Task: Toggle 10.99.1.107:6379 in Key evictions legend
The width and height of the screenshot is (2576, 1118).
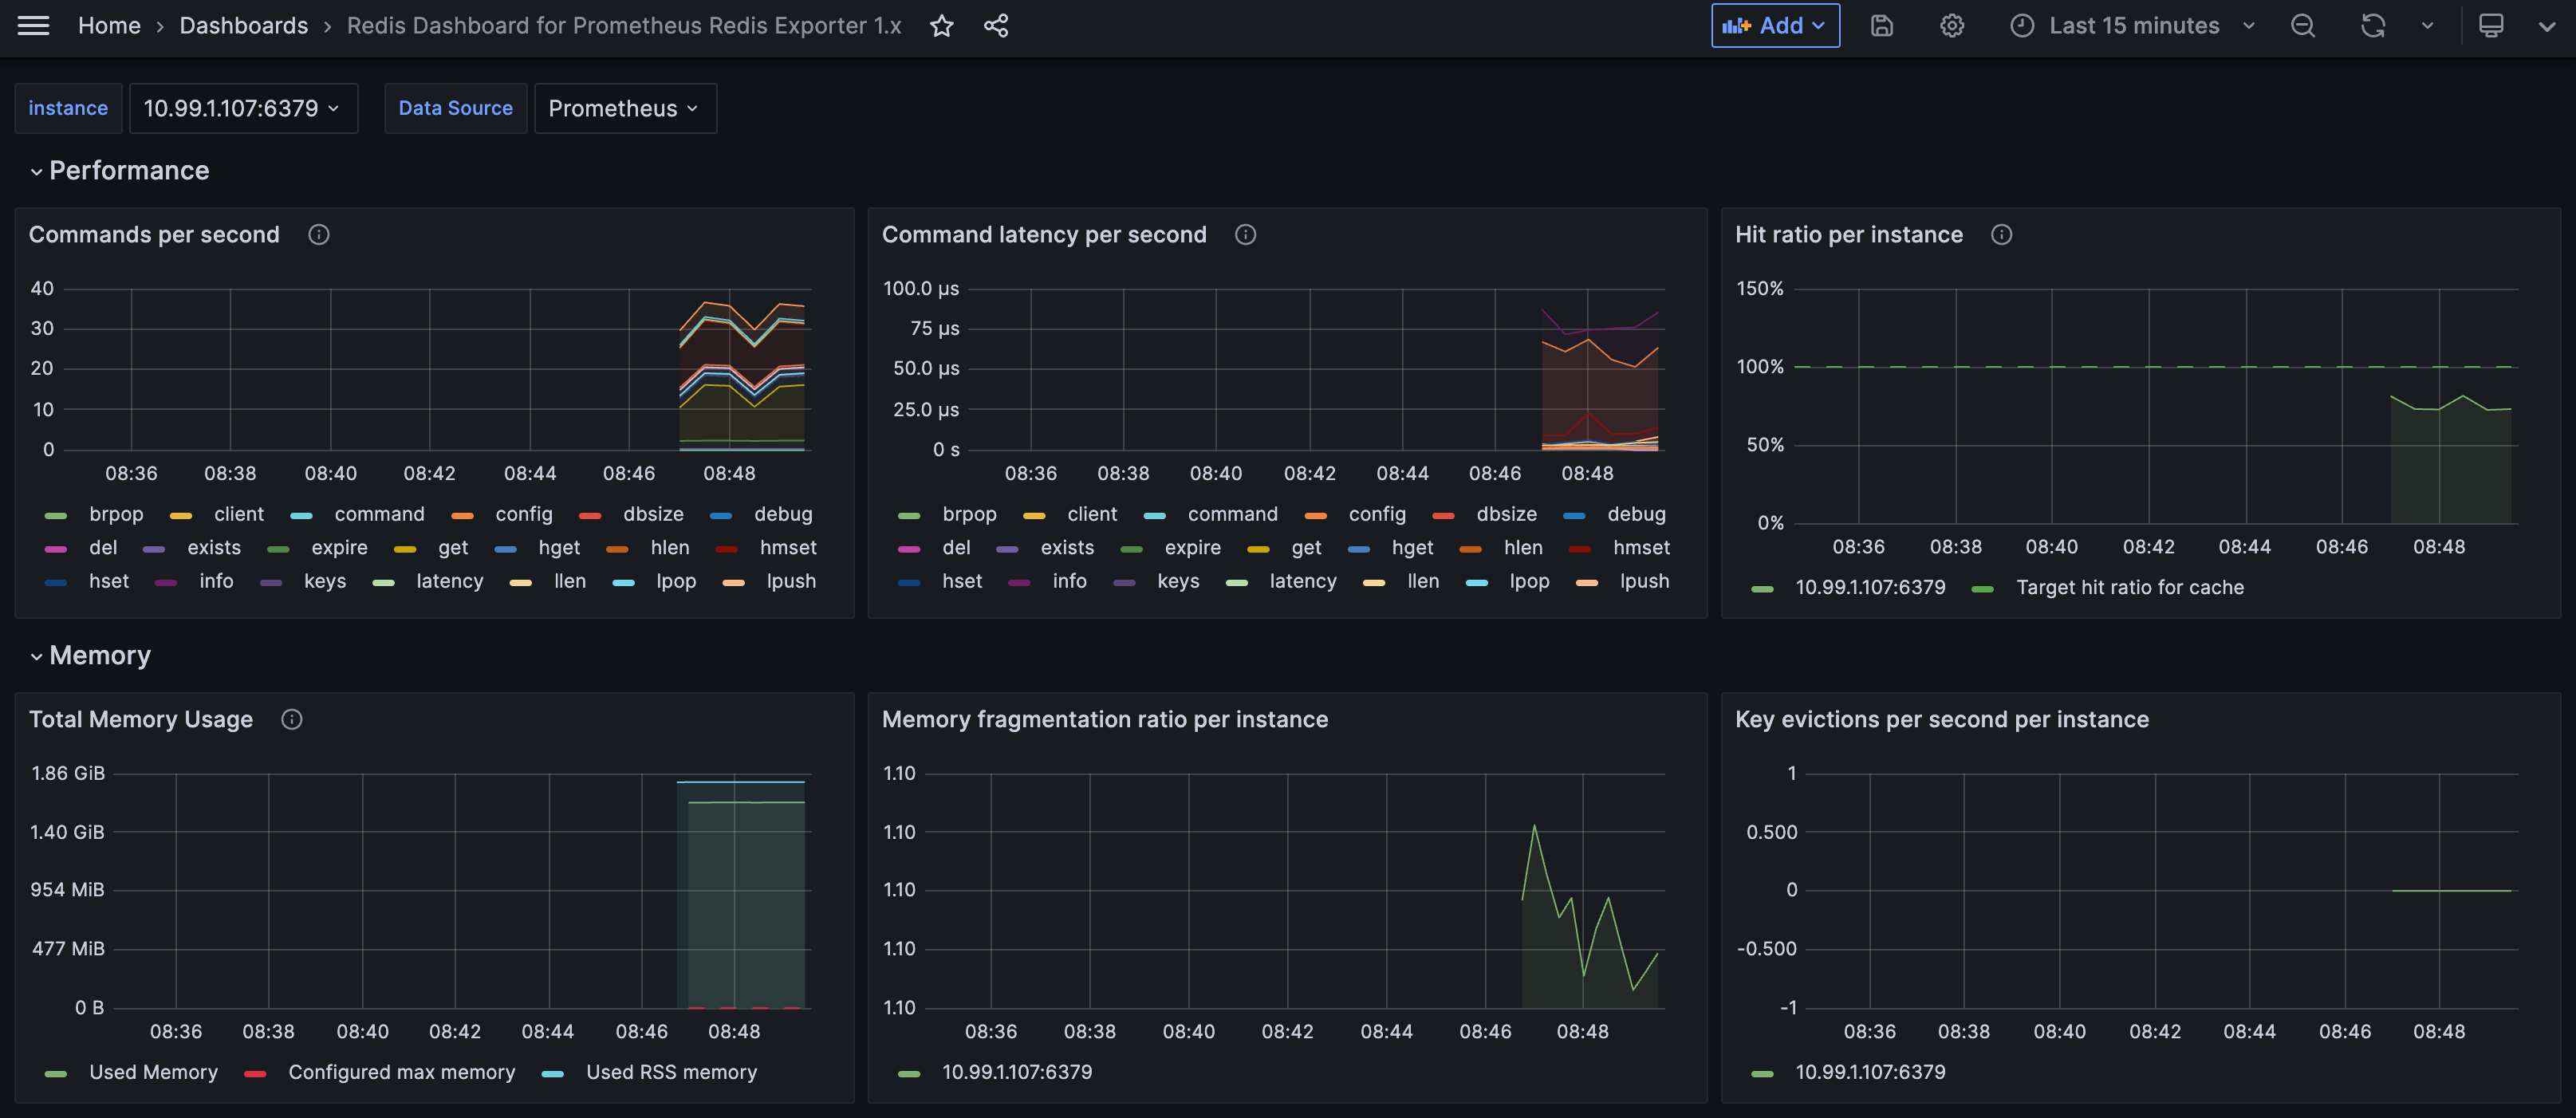Action: point(1870,1073)
